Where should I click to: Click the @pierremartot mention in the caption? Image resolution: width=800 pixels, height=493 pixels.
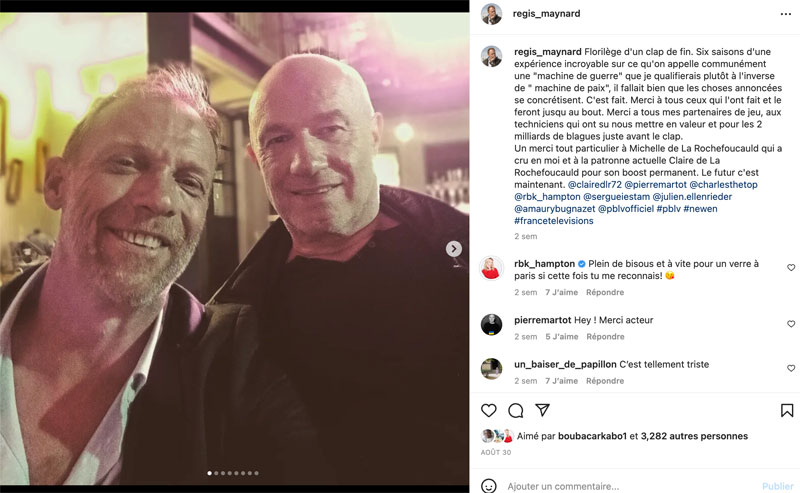[659, 185]
